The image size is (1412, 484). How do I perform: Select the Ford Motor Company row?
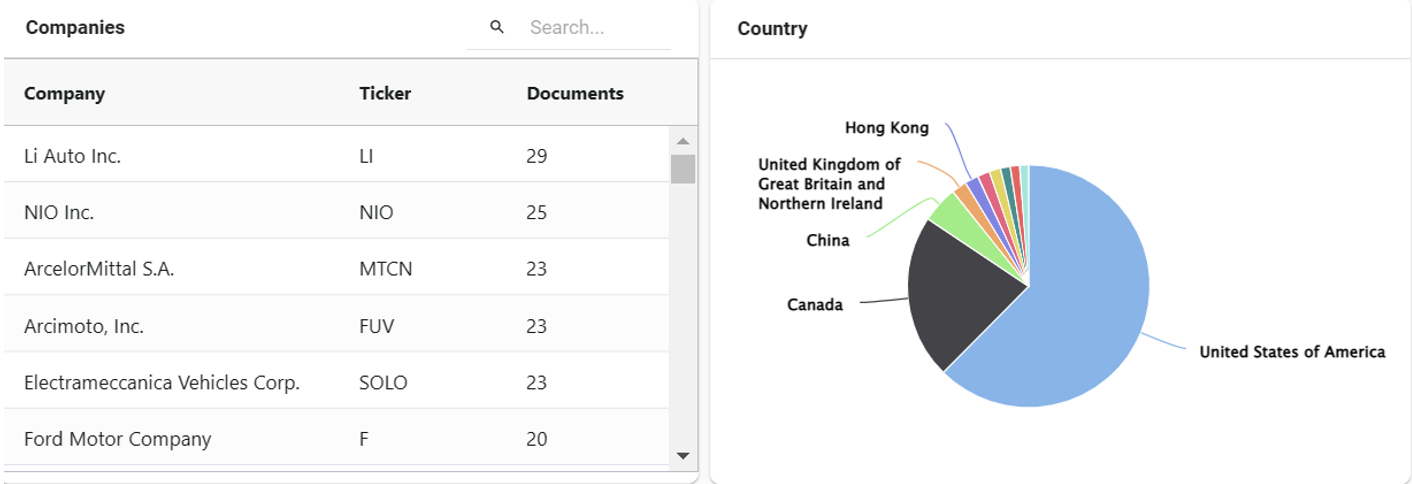pos(118,439)
